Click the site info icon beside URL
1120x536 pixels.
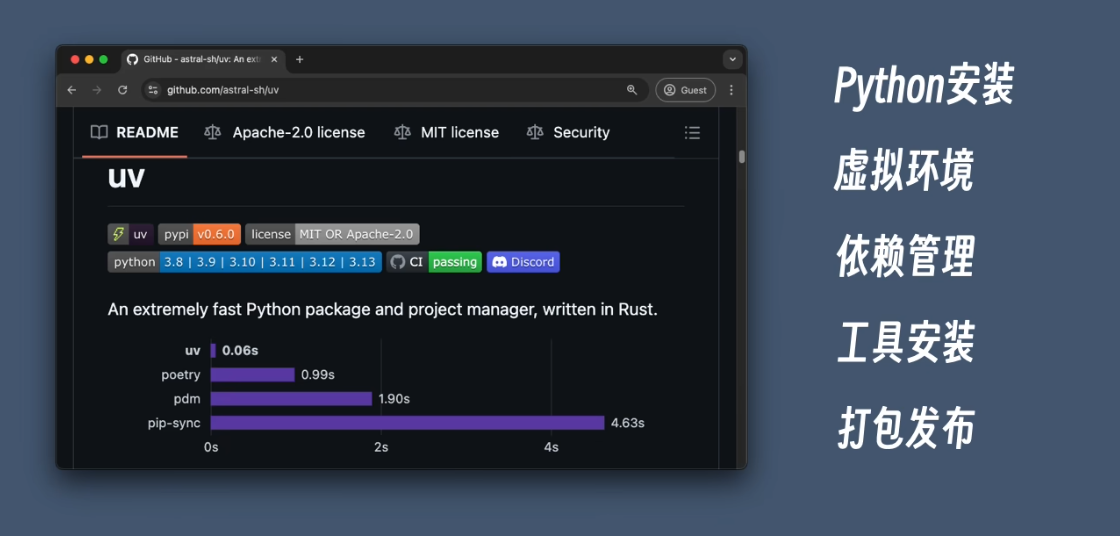click(x=153, y=90)
